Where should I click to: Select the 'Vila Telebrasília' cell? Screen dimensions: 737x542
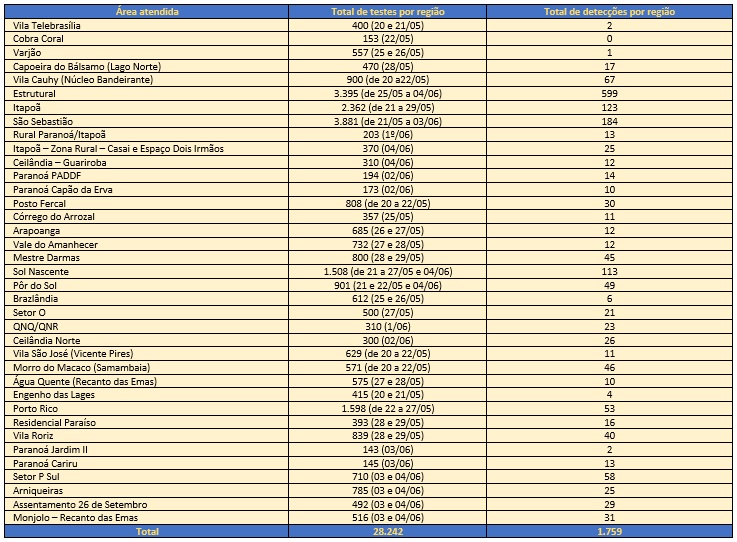coord(147,25)
